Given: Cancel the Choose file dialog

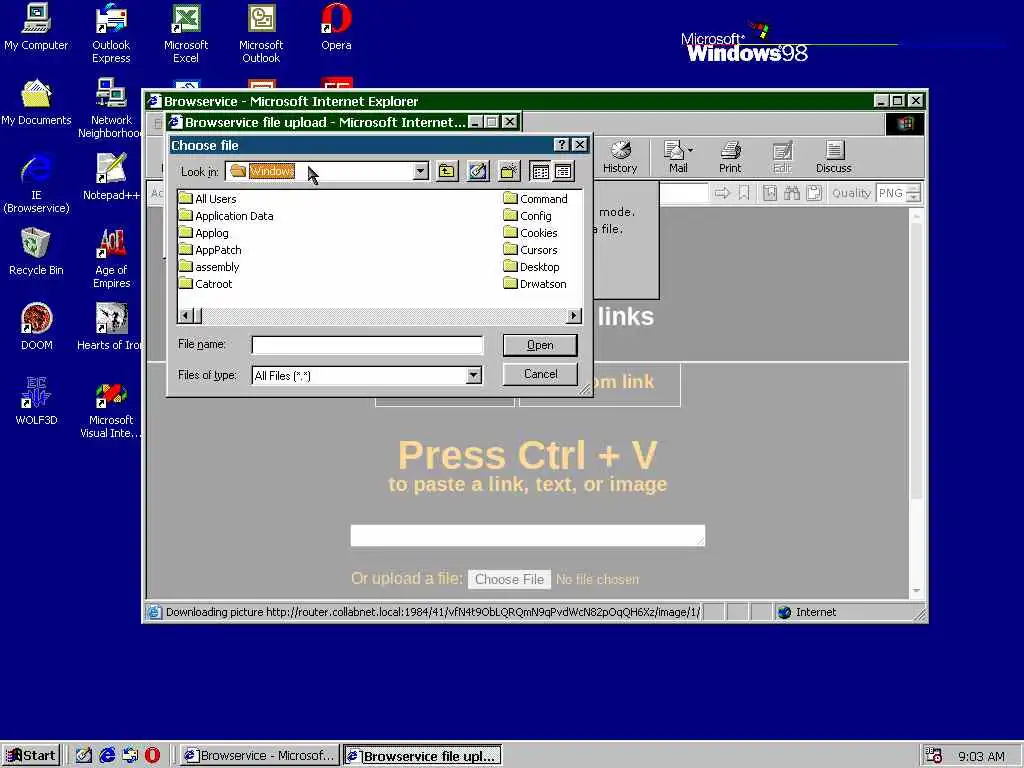Looking at the screenshot, I should [540, 374].
